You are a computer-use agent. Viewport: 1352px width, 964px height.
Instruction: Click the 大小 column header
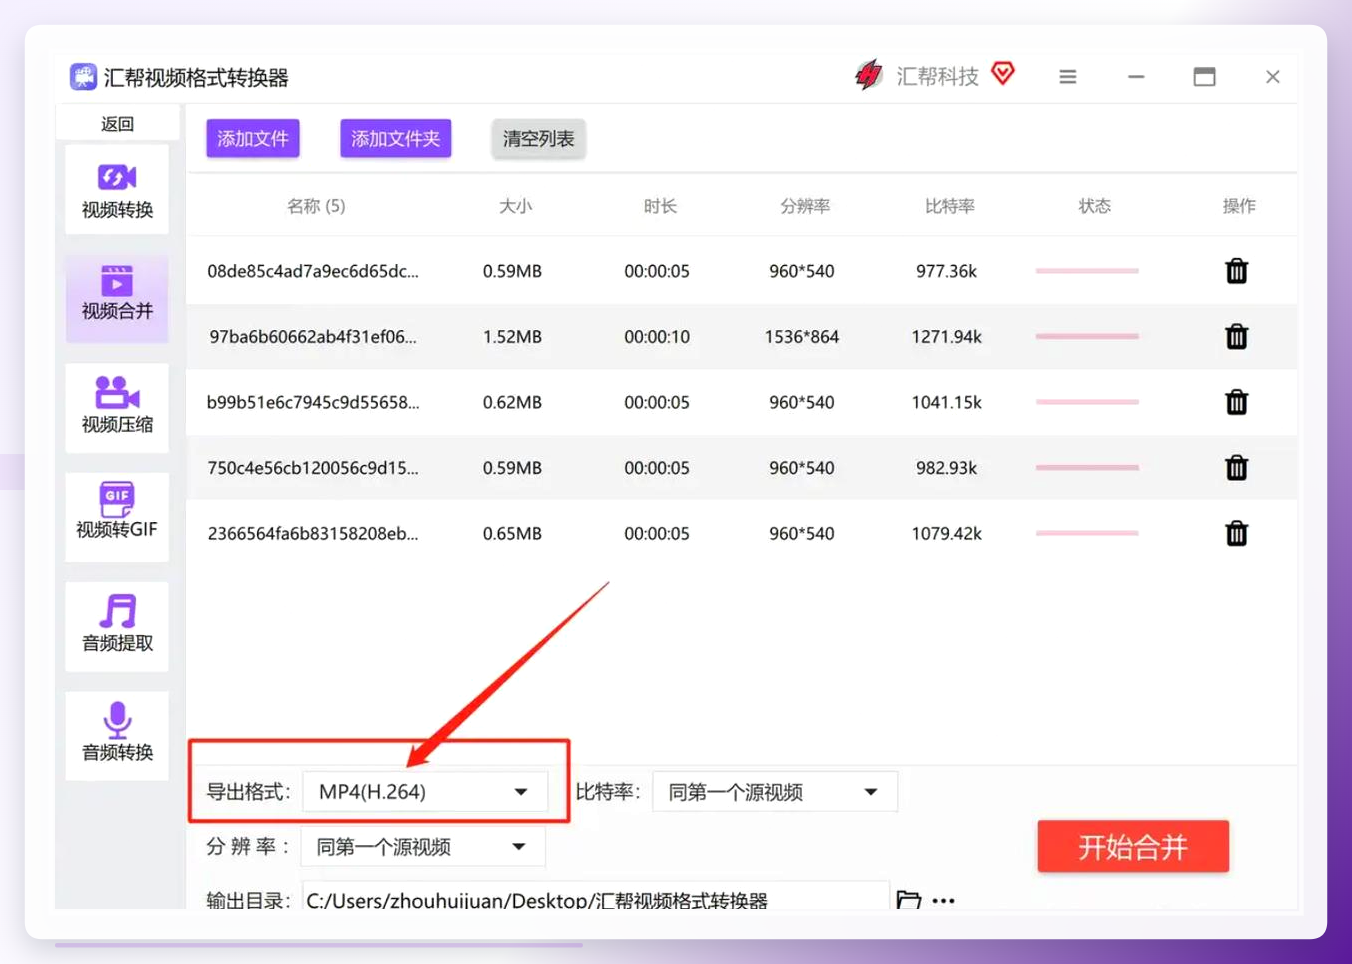coord(515,206)
